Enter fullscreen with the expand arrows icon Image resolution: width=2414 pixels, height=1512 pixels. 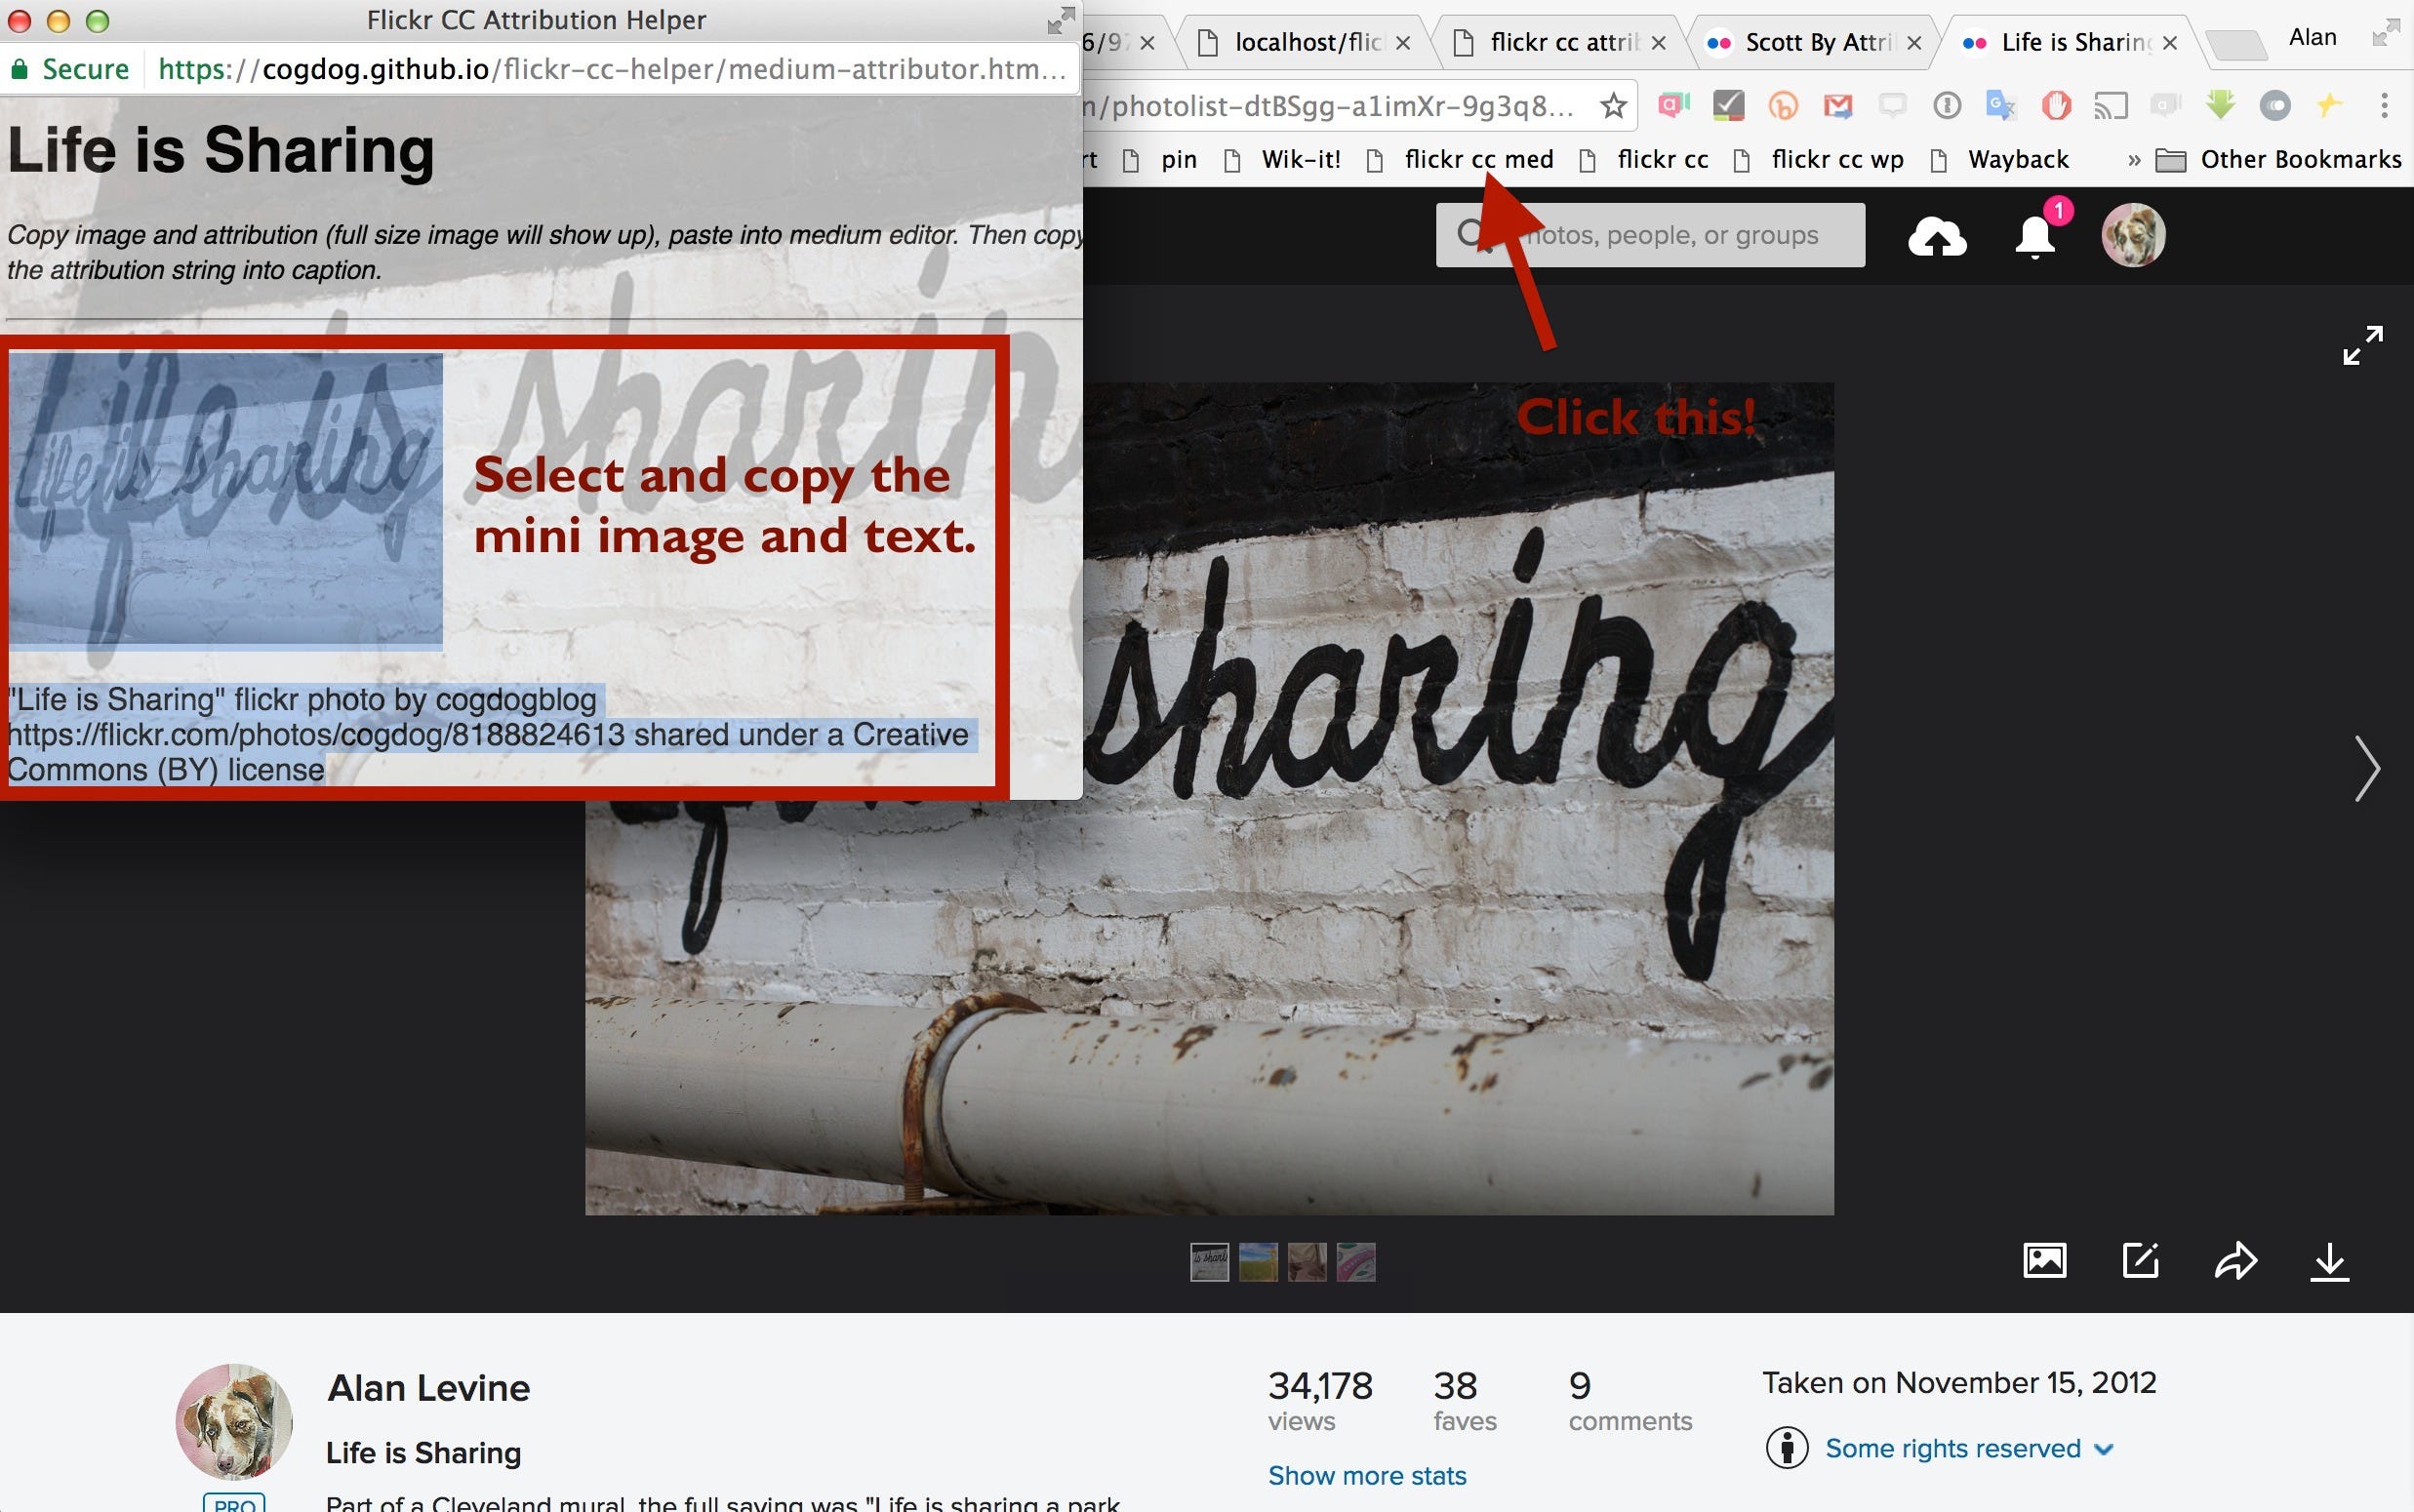pyautogui.click(x=2362, y=345)
